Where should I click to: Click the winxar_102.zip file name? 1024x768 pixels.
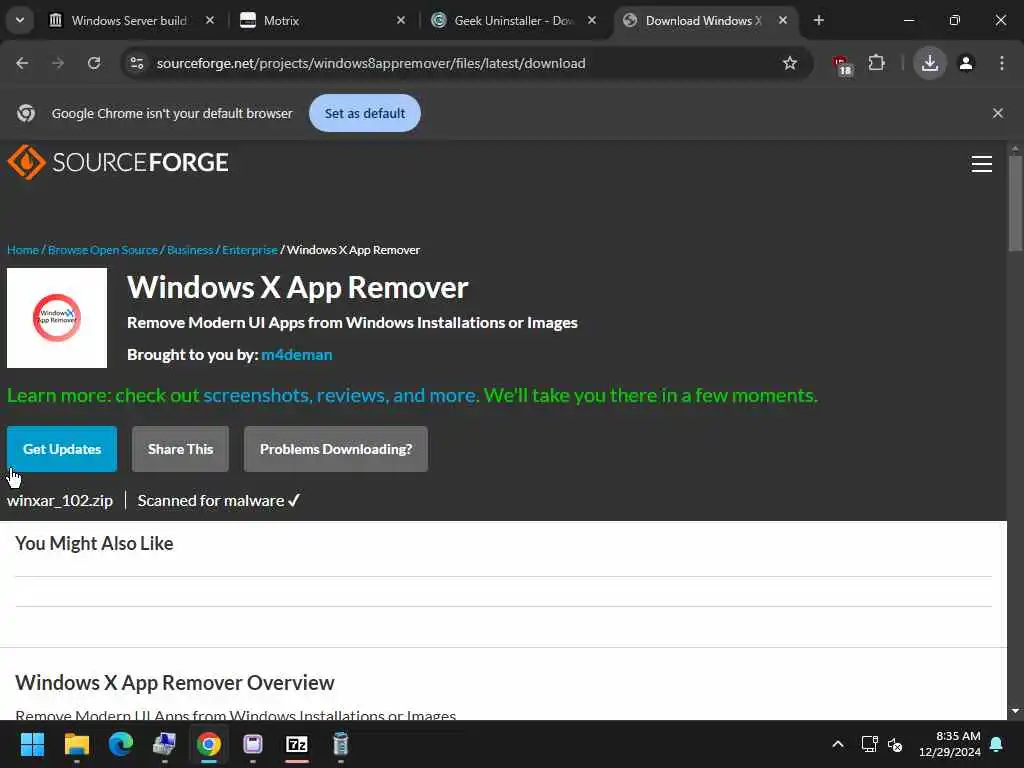(x=60, y=500)
